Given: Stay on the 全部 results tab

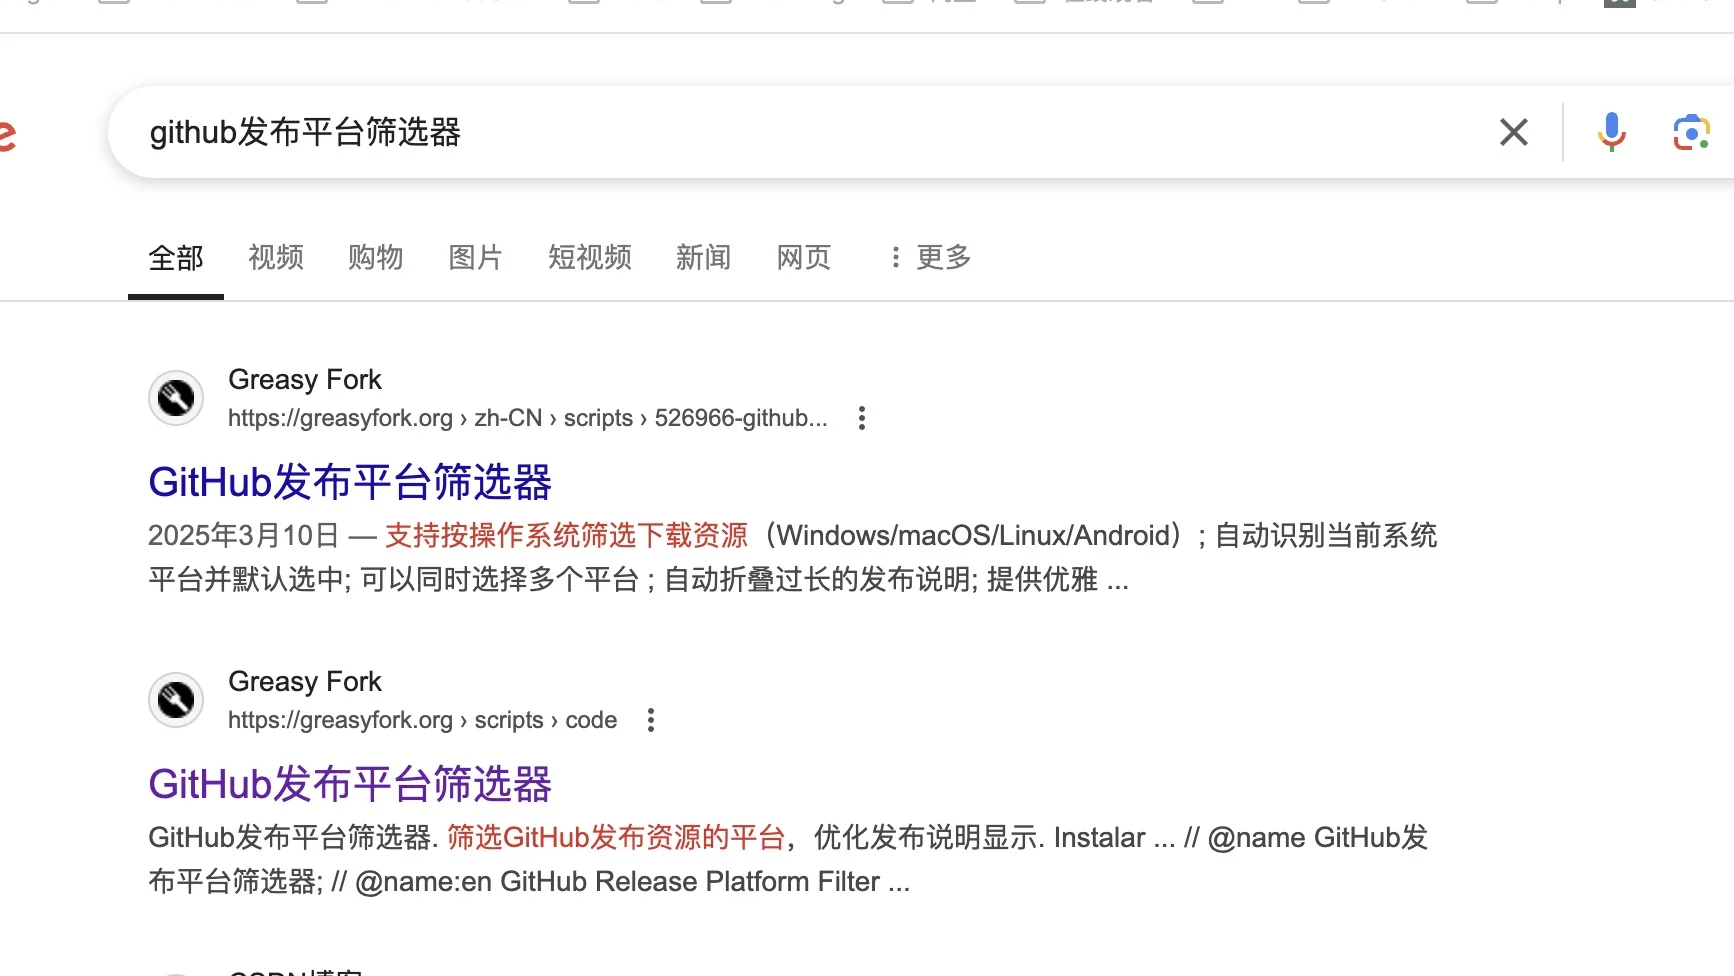Looking at the screenshot, I should point(175,258).
